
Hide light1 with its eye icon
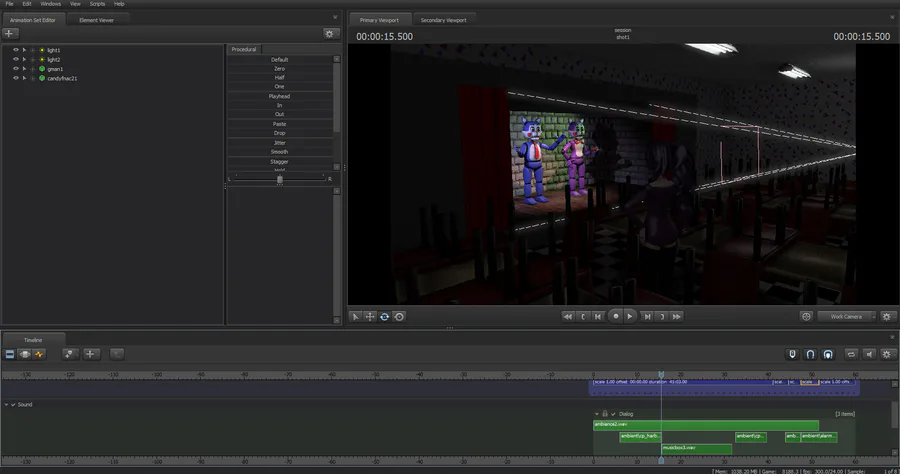point(15,50)
